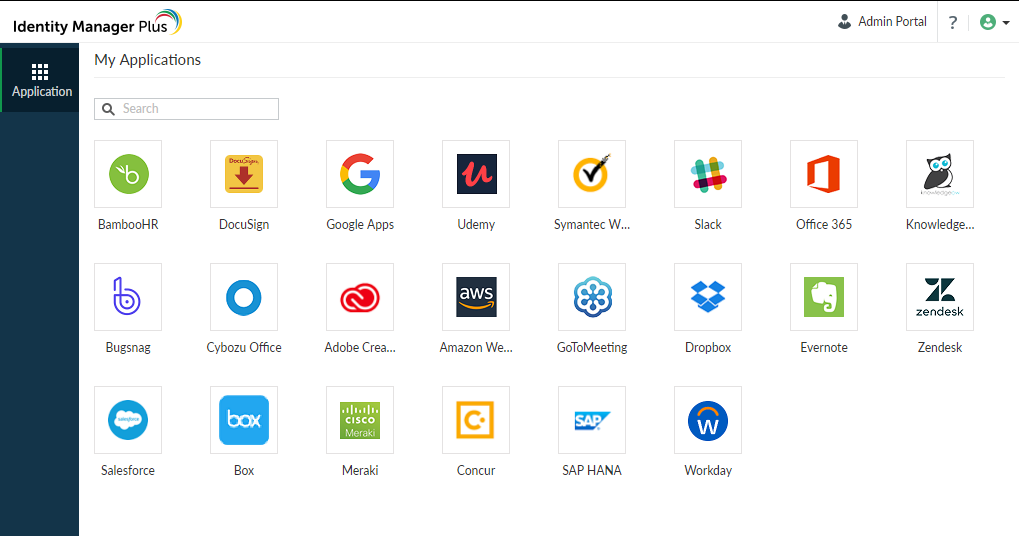The image size is (1019, 536).
Task: Open the BambooHR application icon
Action: tap(128, 174)
